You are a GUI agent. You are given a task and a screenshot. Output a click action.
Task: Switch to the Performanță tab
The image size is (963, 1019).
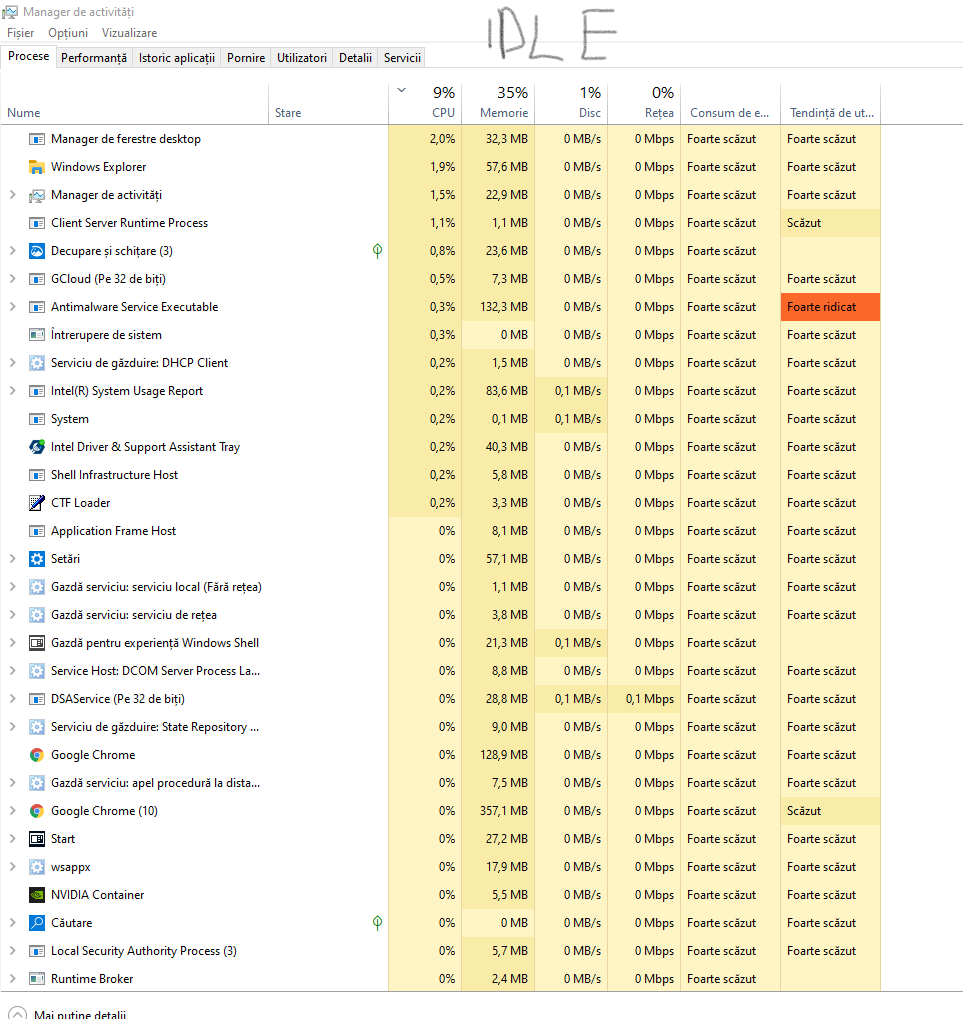pos(94,58)
